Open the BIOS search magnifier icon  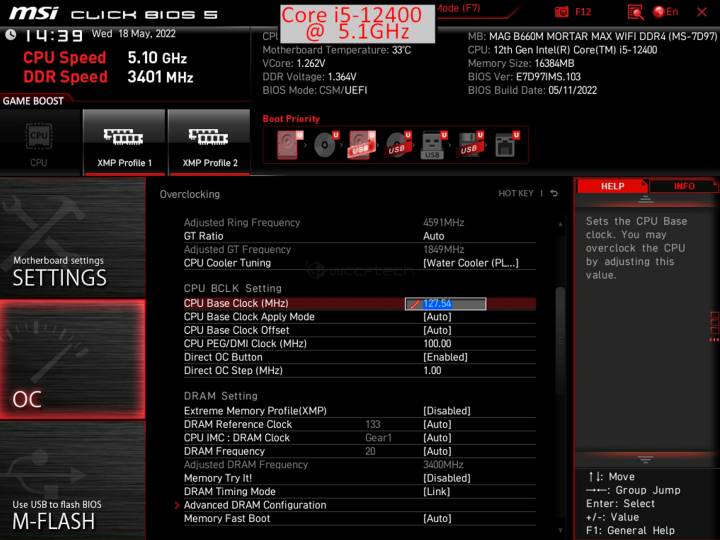(635, 11)
